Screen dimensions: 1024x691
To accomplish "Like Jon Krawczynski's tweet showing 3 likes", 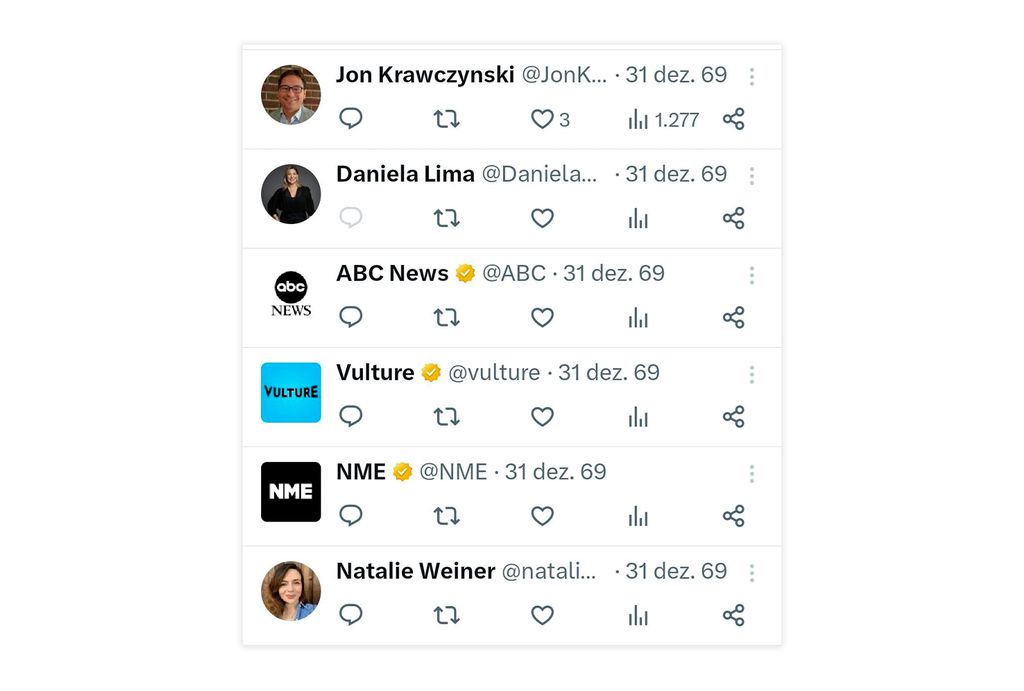I will pos(542,118).
